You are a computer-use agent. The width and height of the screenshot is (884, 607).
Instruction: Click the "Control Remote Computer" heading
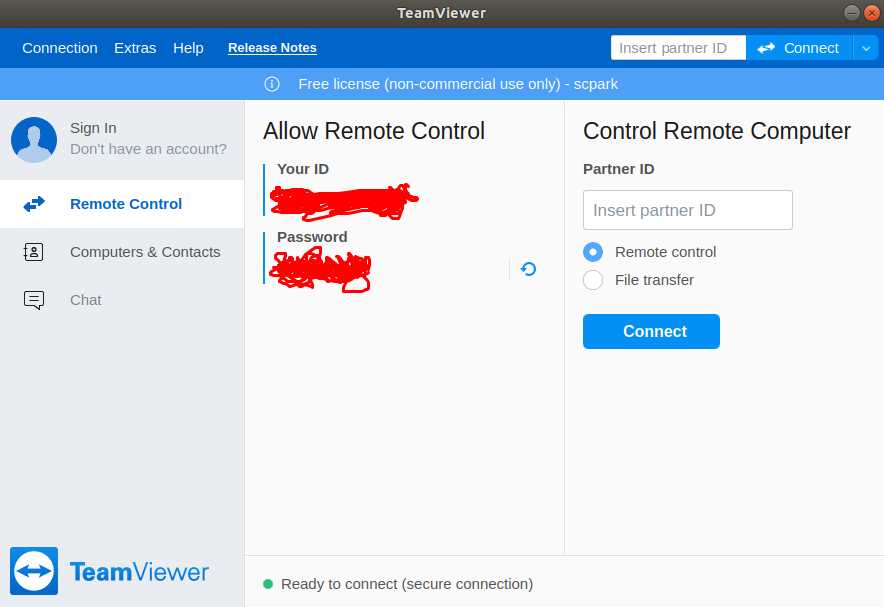tap(717, 131)
